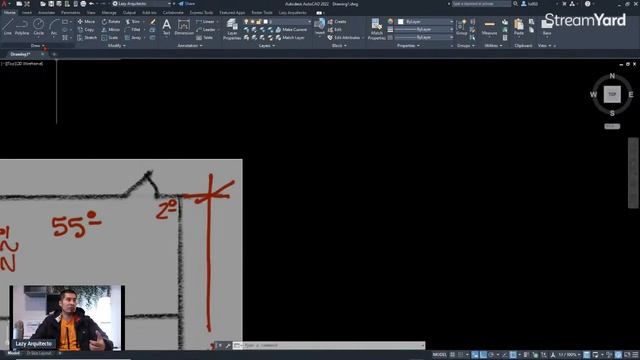Open the Parametric ribbon tab
This screenshot has width=640, height=360.
[70, 13]
